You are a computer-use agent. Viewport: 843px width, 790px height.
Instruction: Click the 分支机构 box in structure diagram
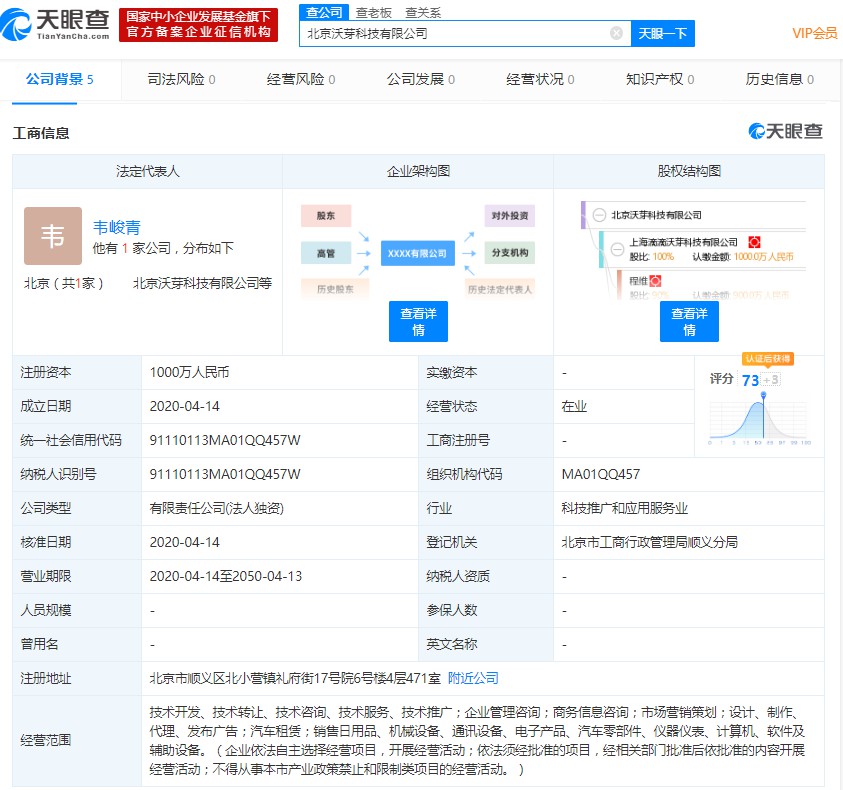[510, 253]
